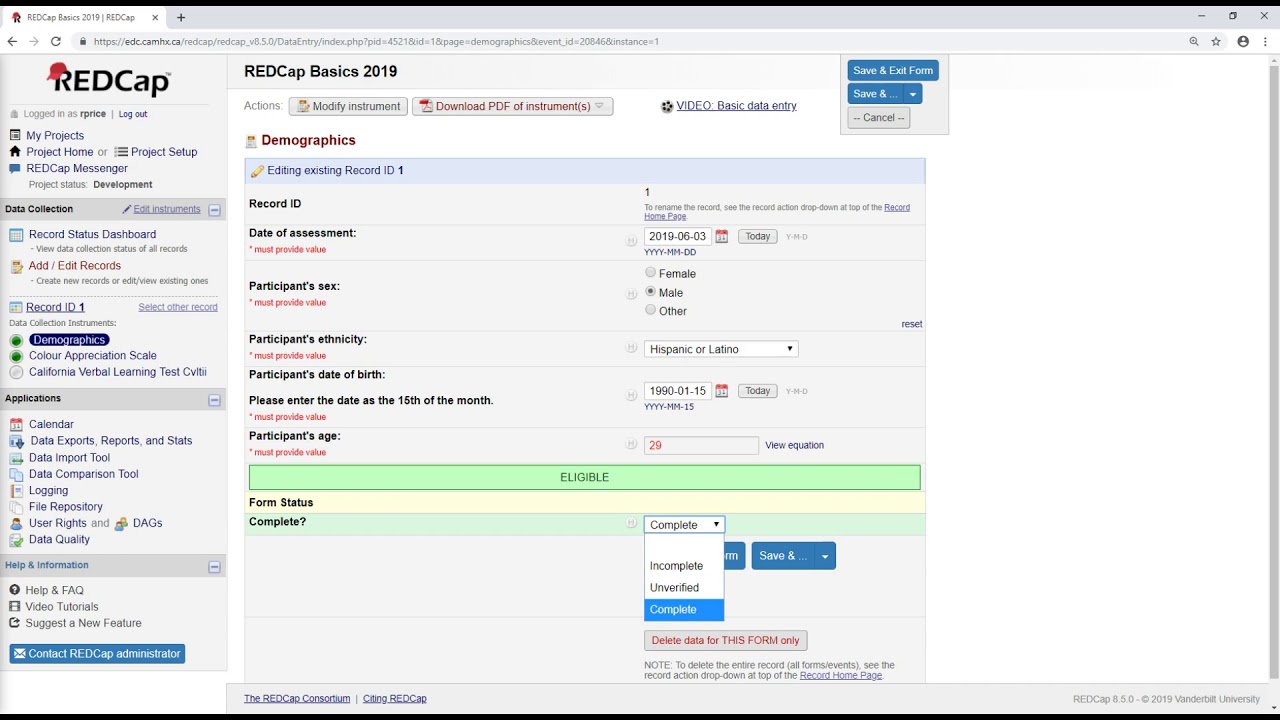The height and width of the screenshot is (720, 1280).
Task: Click the Date of assessment input field
Action: 677,237
